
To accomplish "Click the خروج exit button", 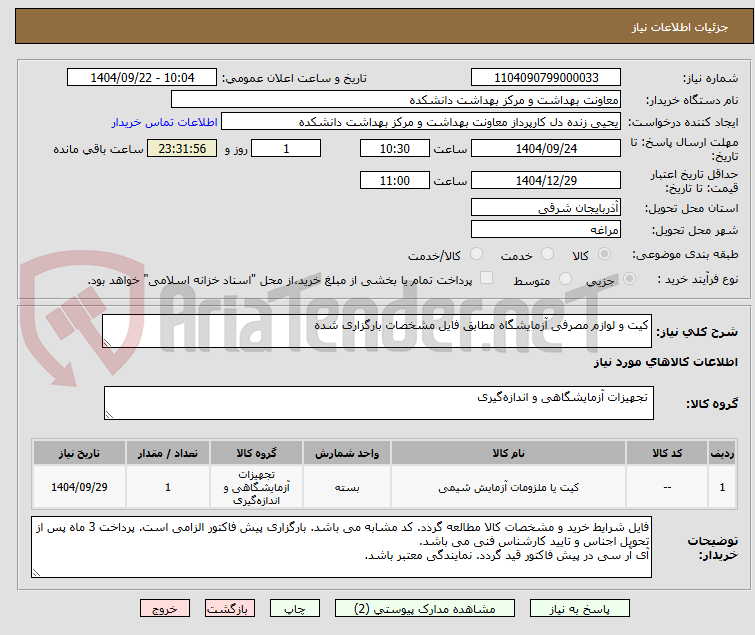I will click(165, 608).
